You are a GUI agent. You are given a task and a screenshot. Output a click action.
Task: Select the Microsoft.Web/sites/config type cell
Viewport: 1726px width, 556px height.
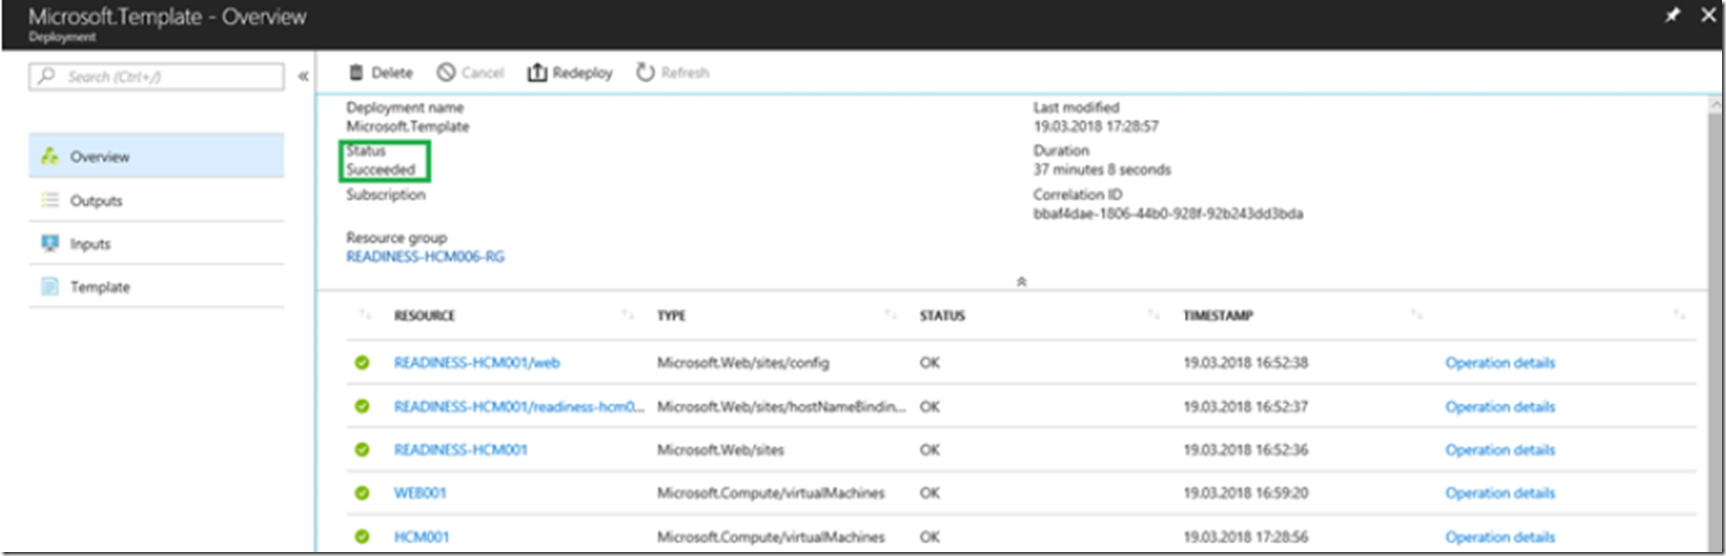pyautogui.click(x=743, y=363)
